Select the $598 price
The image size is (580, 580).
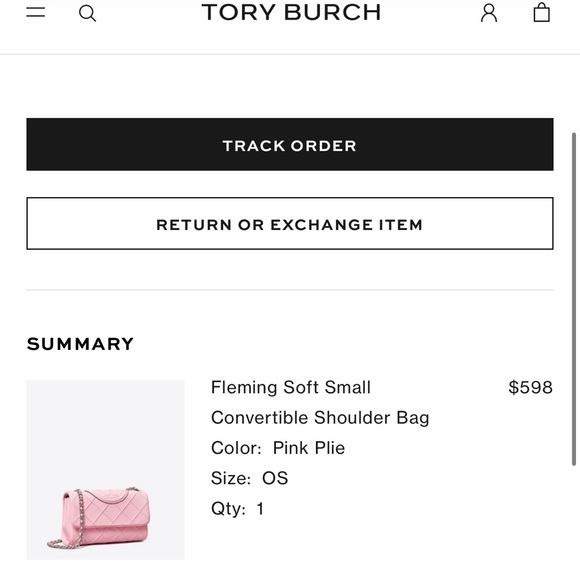click(530, 387)
